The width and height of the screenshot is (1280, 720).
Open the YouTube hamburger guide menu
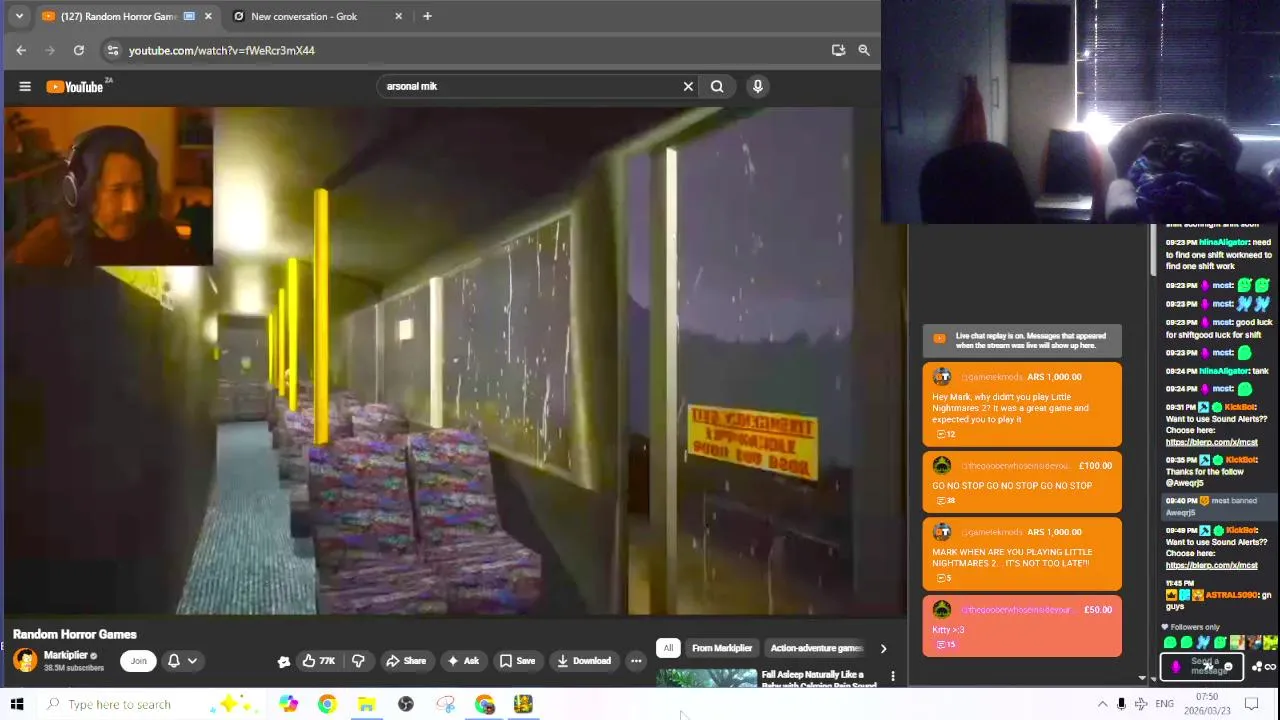25,86
